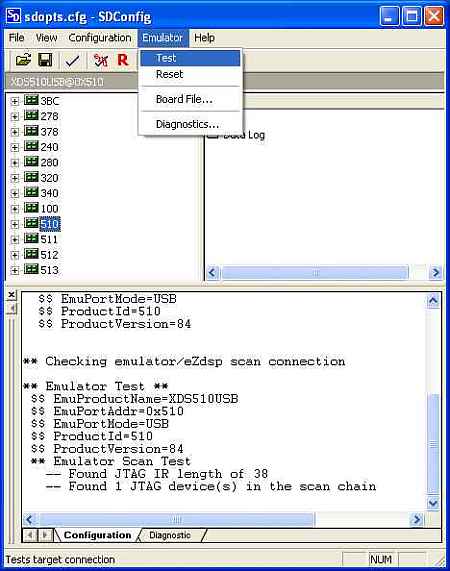This screenshot has width=450, height=571.
Task: Click the red disconnect toolbar icon
Action: 100,60
